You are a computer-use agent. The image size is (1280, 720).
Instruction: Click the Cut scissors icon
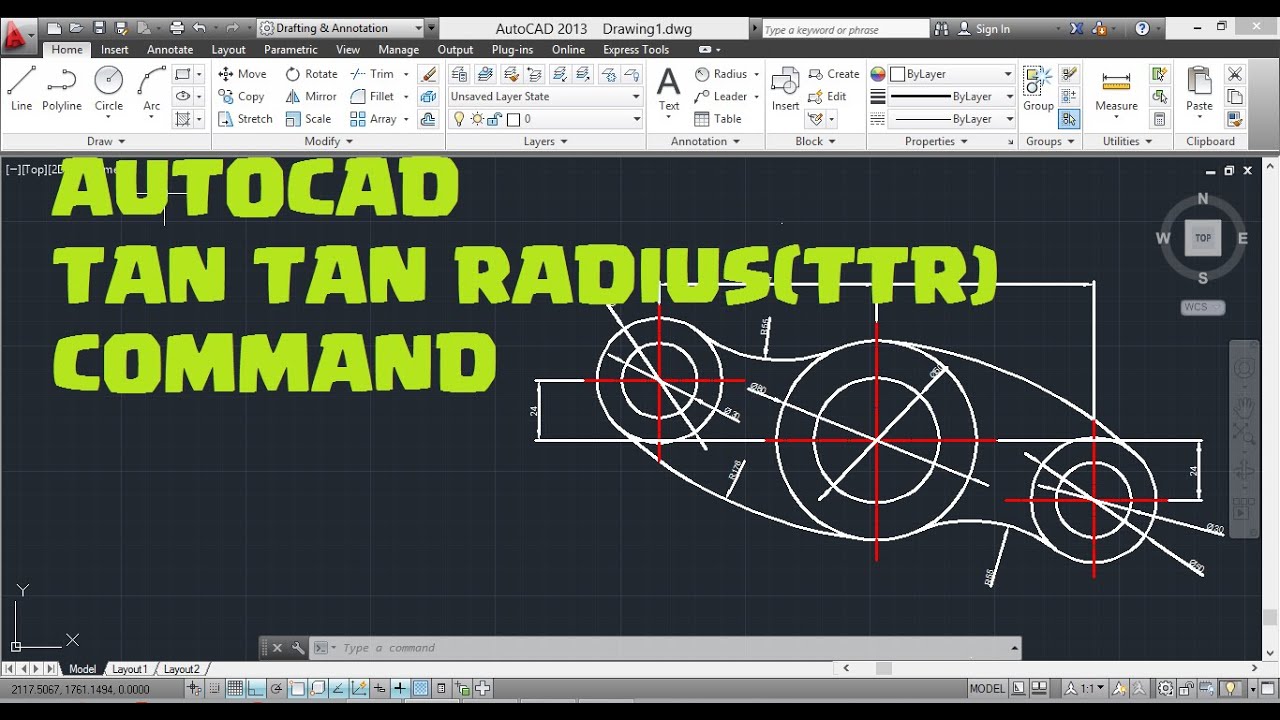[x=1235, y=74]
